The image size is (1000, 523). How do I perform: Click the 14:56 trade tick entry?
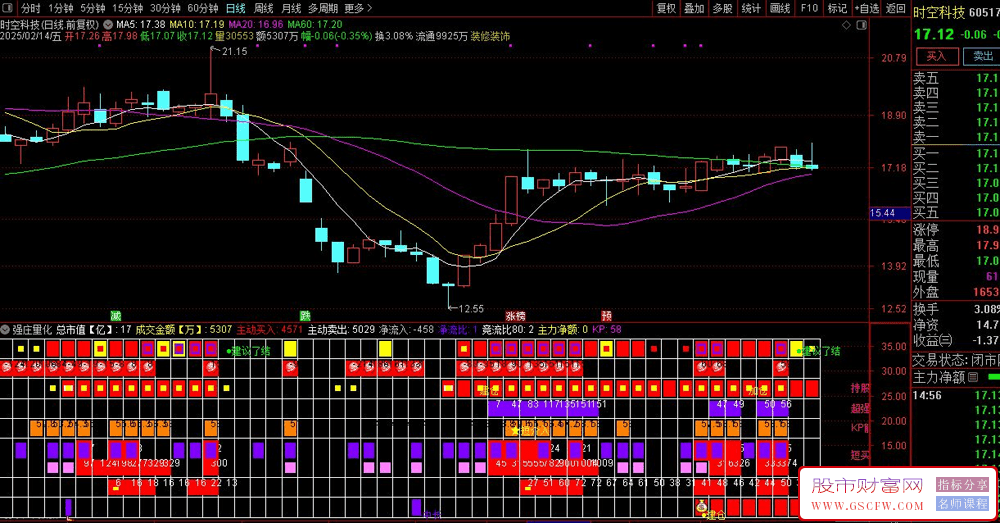[956, 395]
